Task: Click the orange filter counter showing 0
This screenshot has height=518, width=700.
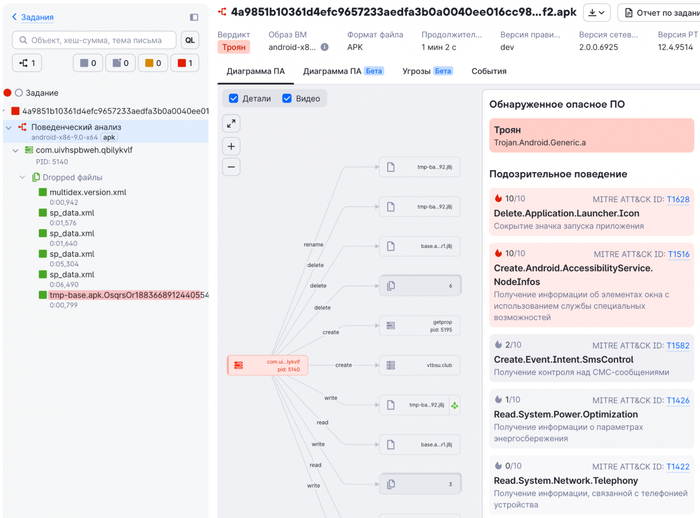Action: click(x=153, y=63)
